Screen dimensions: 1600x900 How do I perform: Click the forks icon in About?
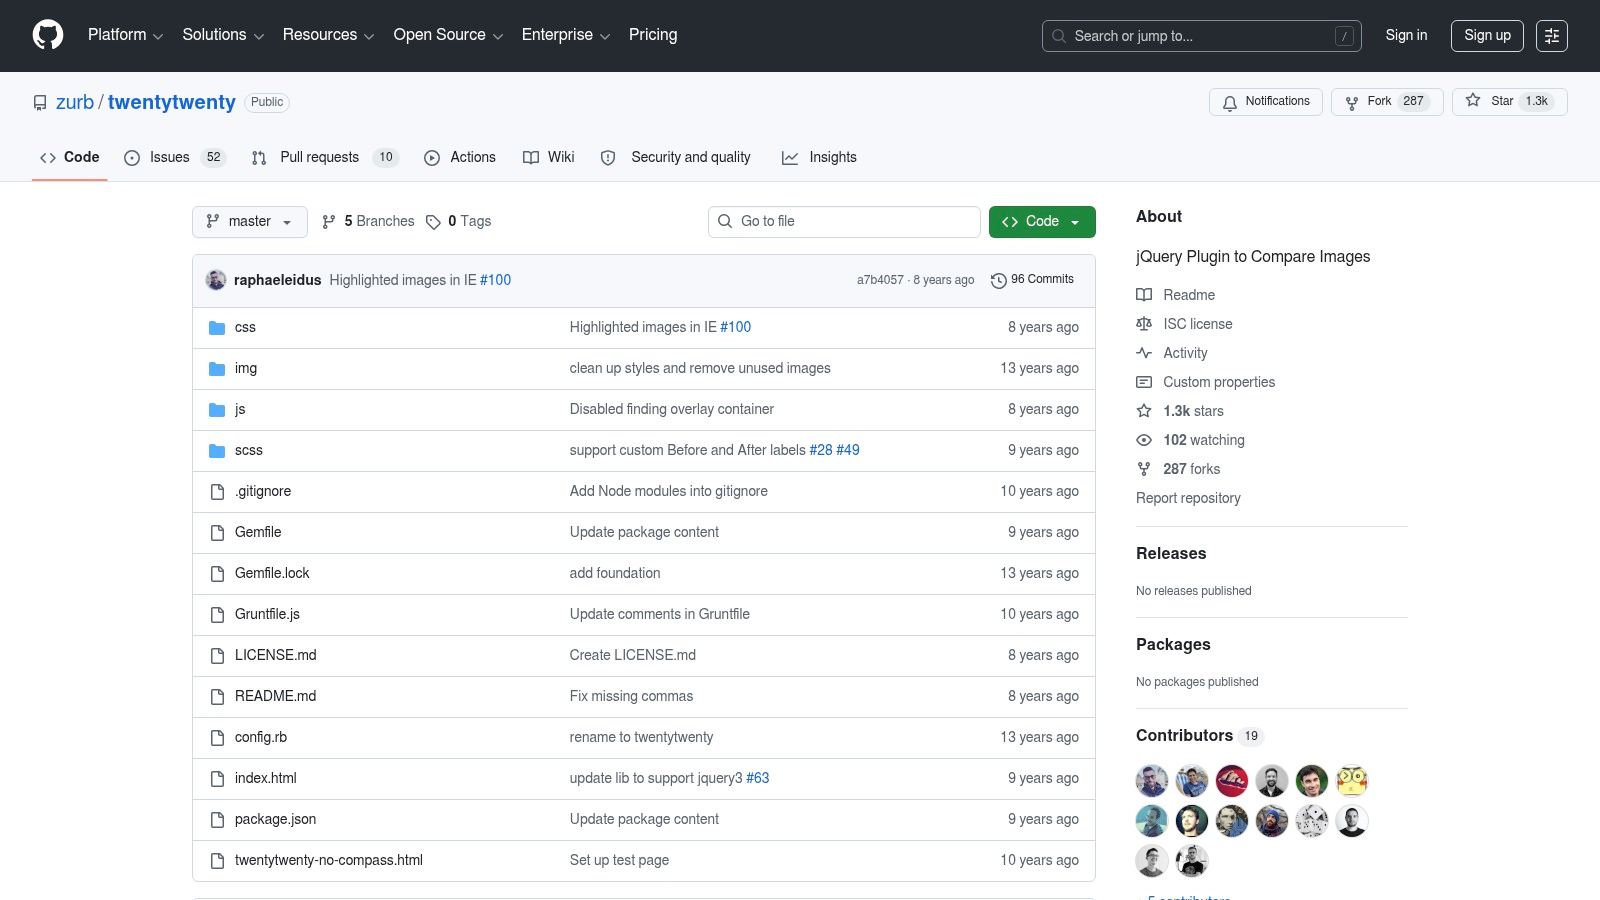(1144, 469)
